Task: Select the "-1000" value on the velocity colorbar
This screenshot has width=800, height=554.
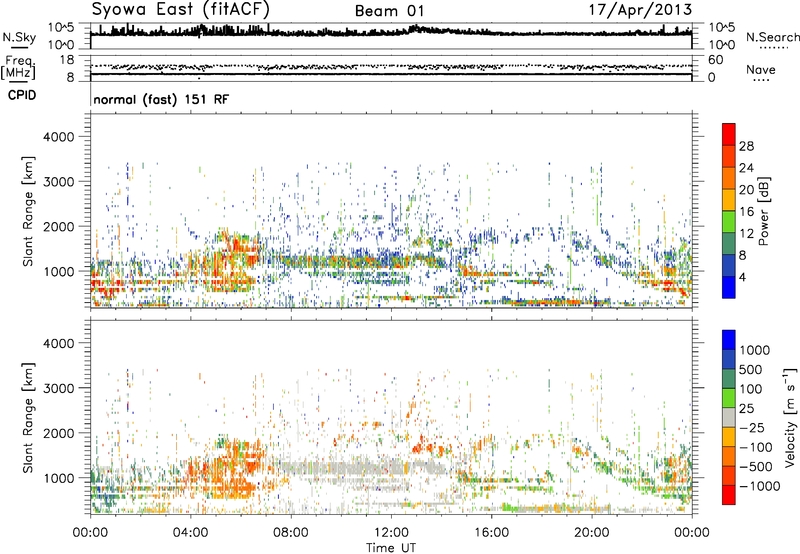Action: point(760,486)
